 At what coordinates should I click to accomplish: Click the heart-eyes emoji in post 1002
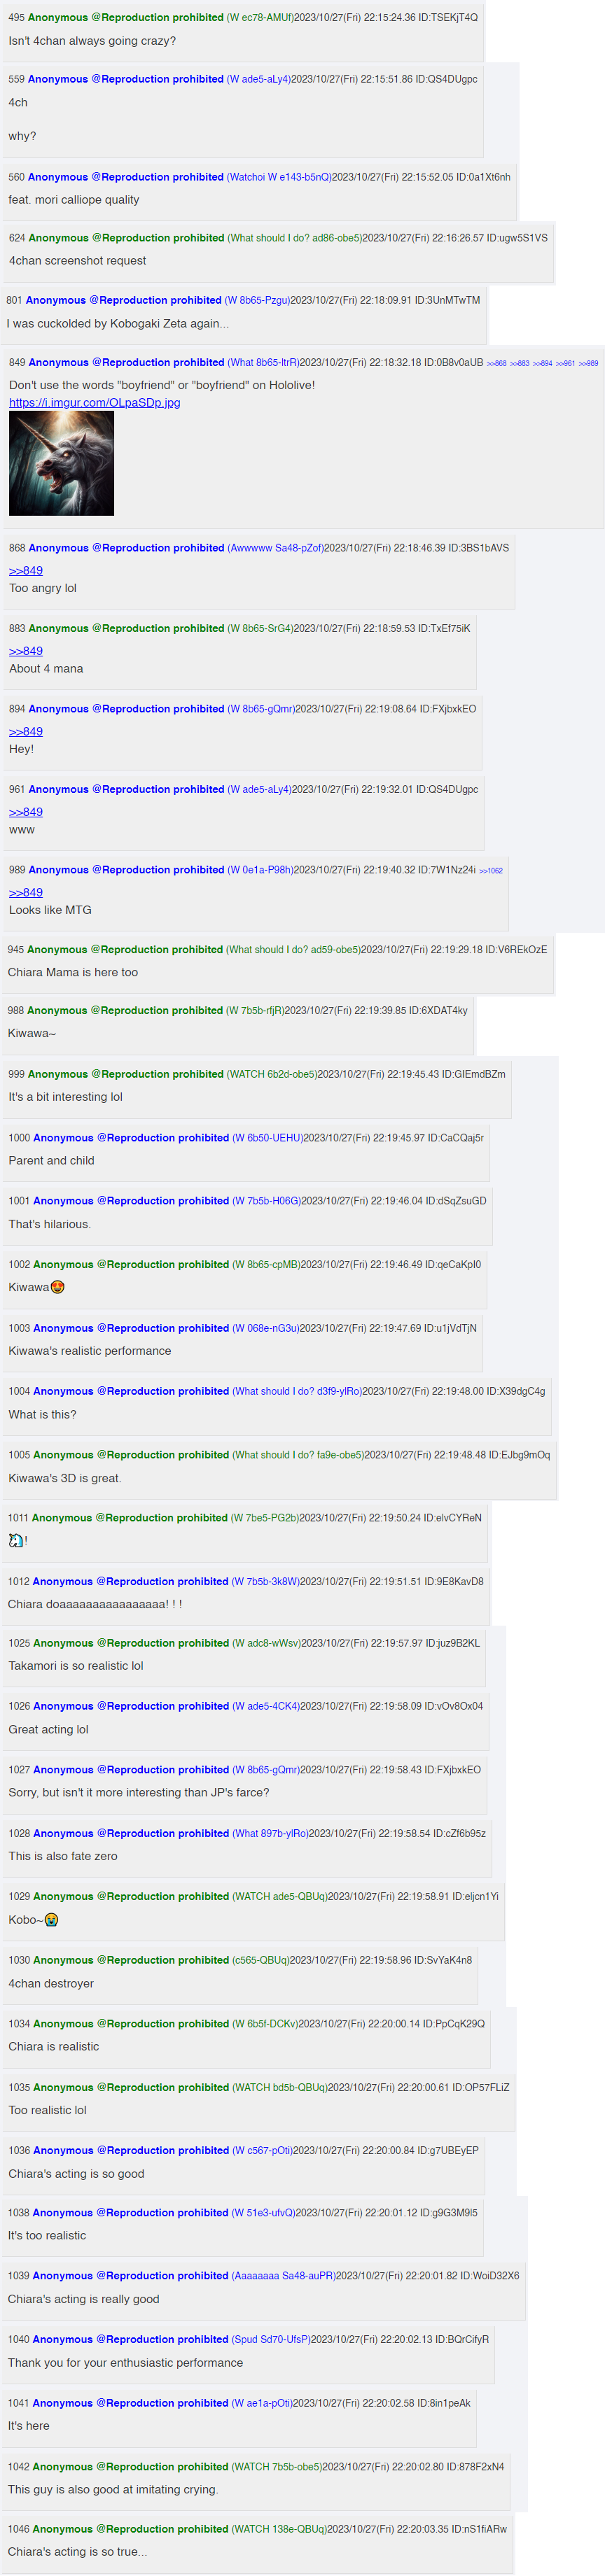point(57,1287)
